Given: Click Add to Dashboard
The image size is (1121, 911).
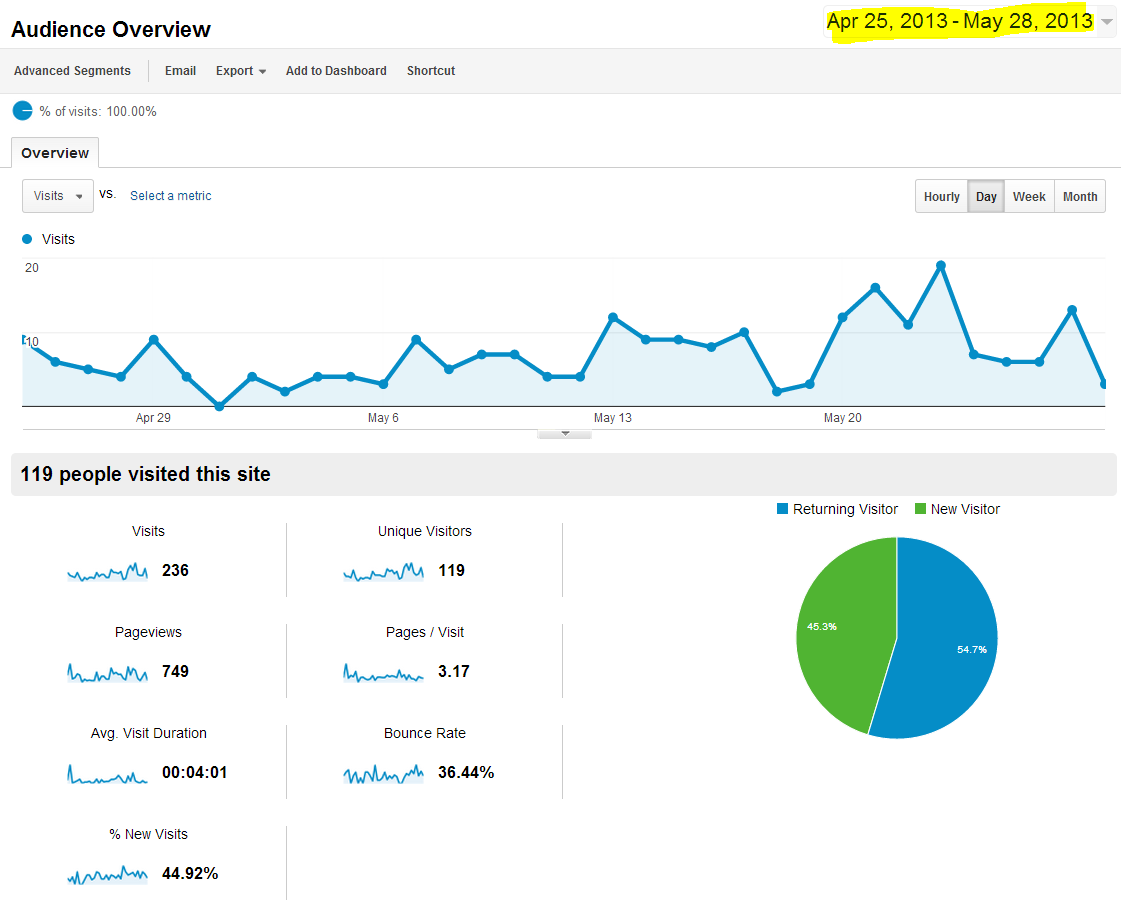Looking at the screenshot, I should pyautogui.click(x=336, y=71).
